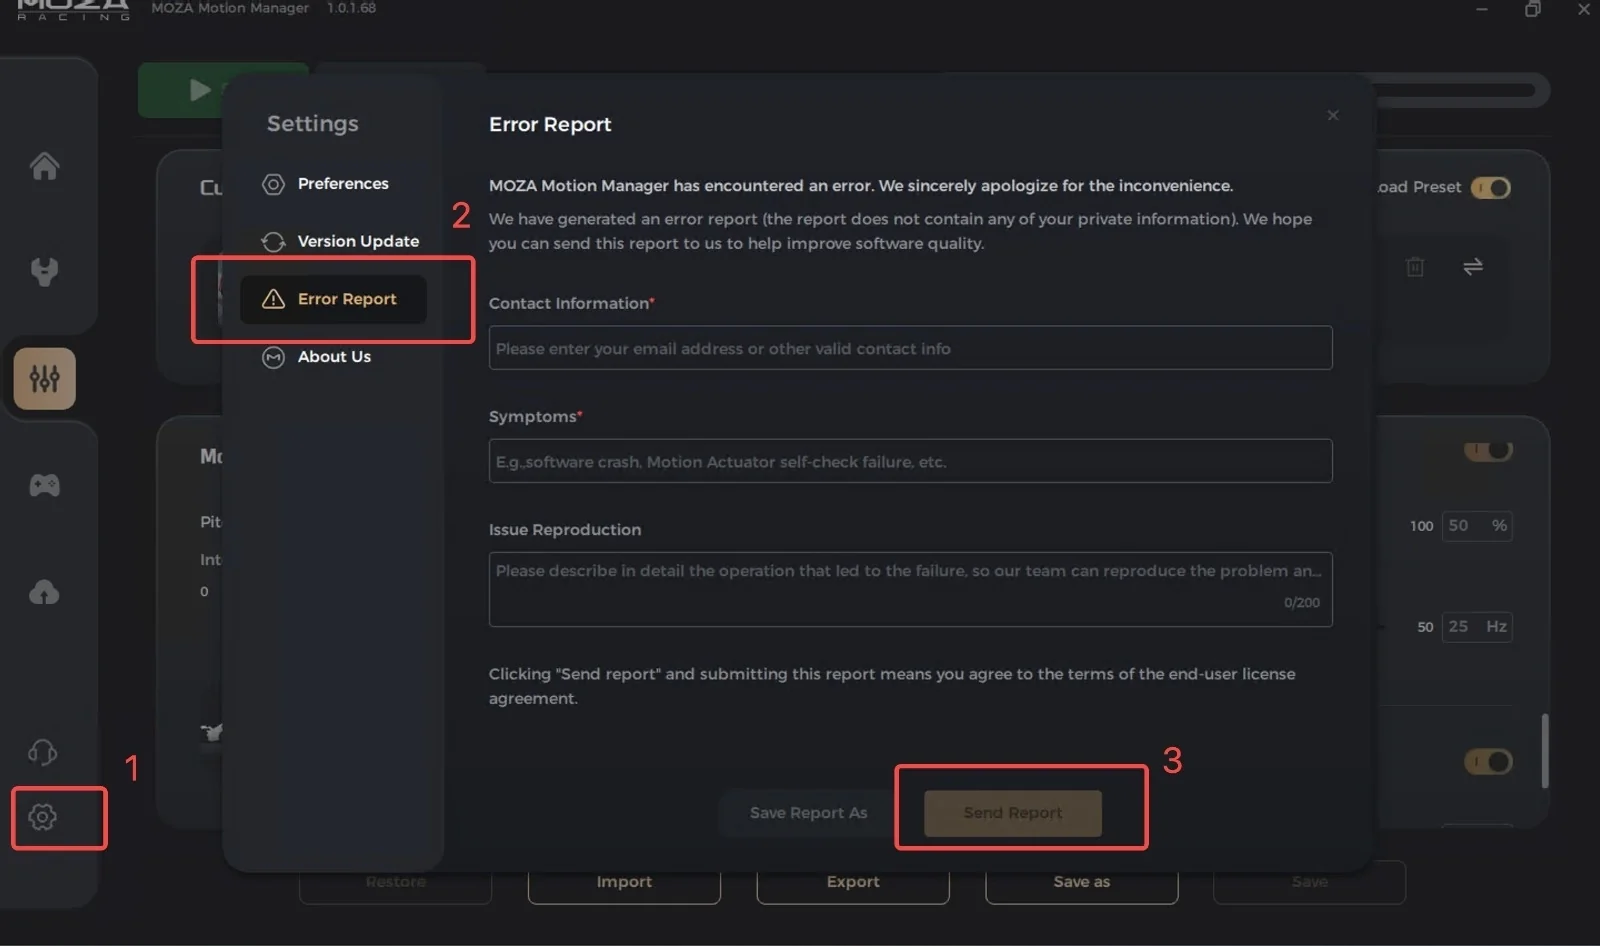Image resolution: width=1600 pixels, height=946 pixels.
Task: Select the Error Report section
Action: pos(333,299)
